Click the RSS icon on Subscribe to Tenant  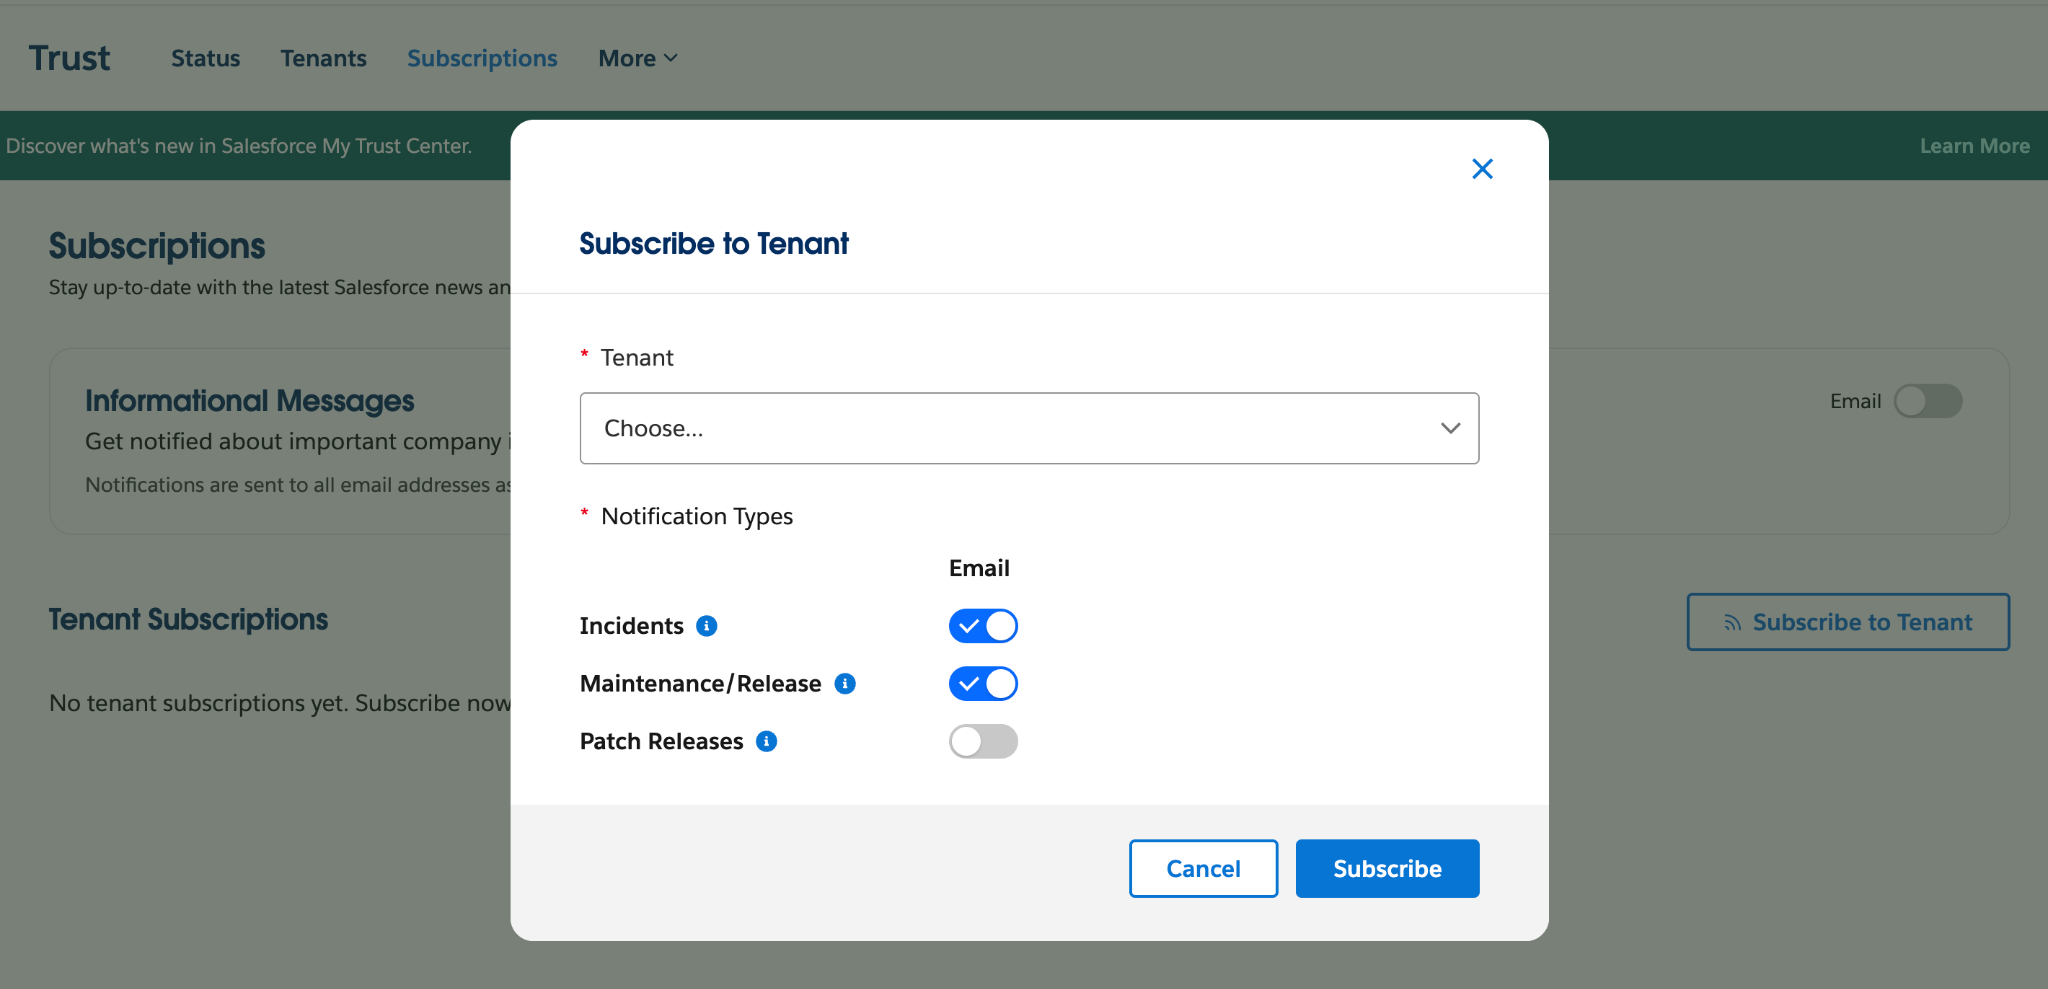click(x=1732, y=623)
